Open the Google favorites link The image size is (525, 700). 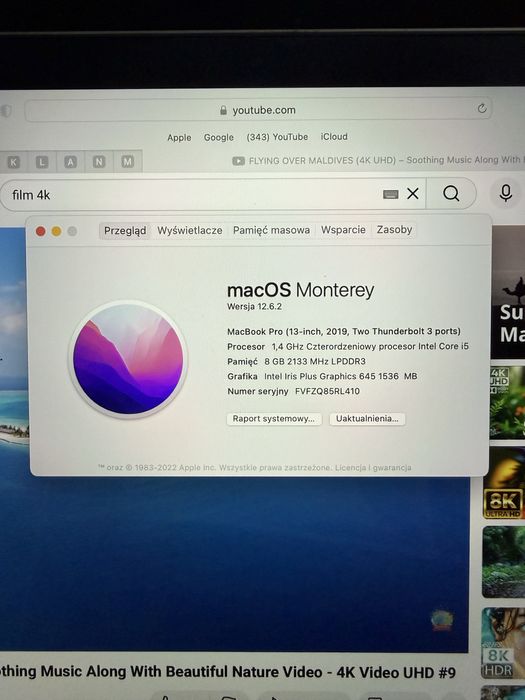[219, 137]
